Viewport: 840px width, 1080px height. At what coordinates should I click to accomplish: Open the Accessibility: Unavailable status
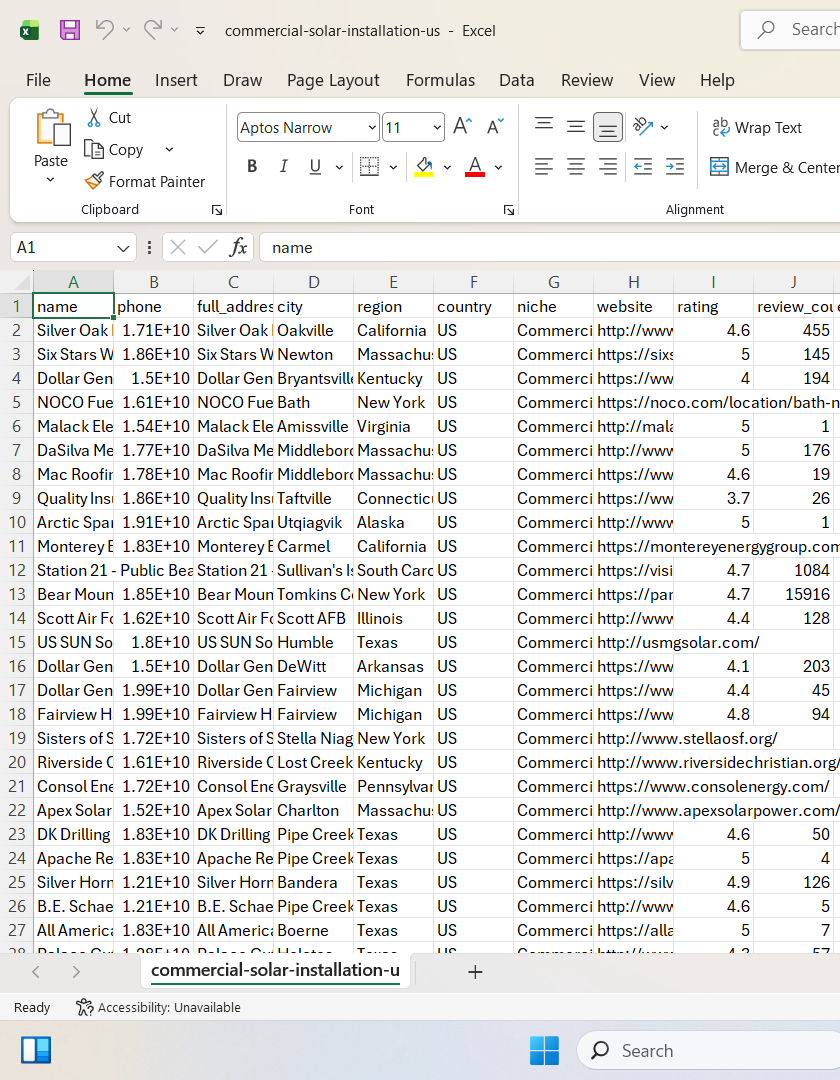(x=158, y=1008)
